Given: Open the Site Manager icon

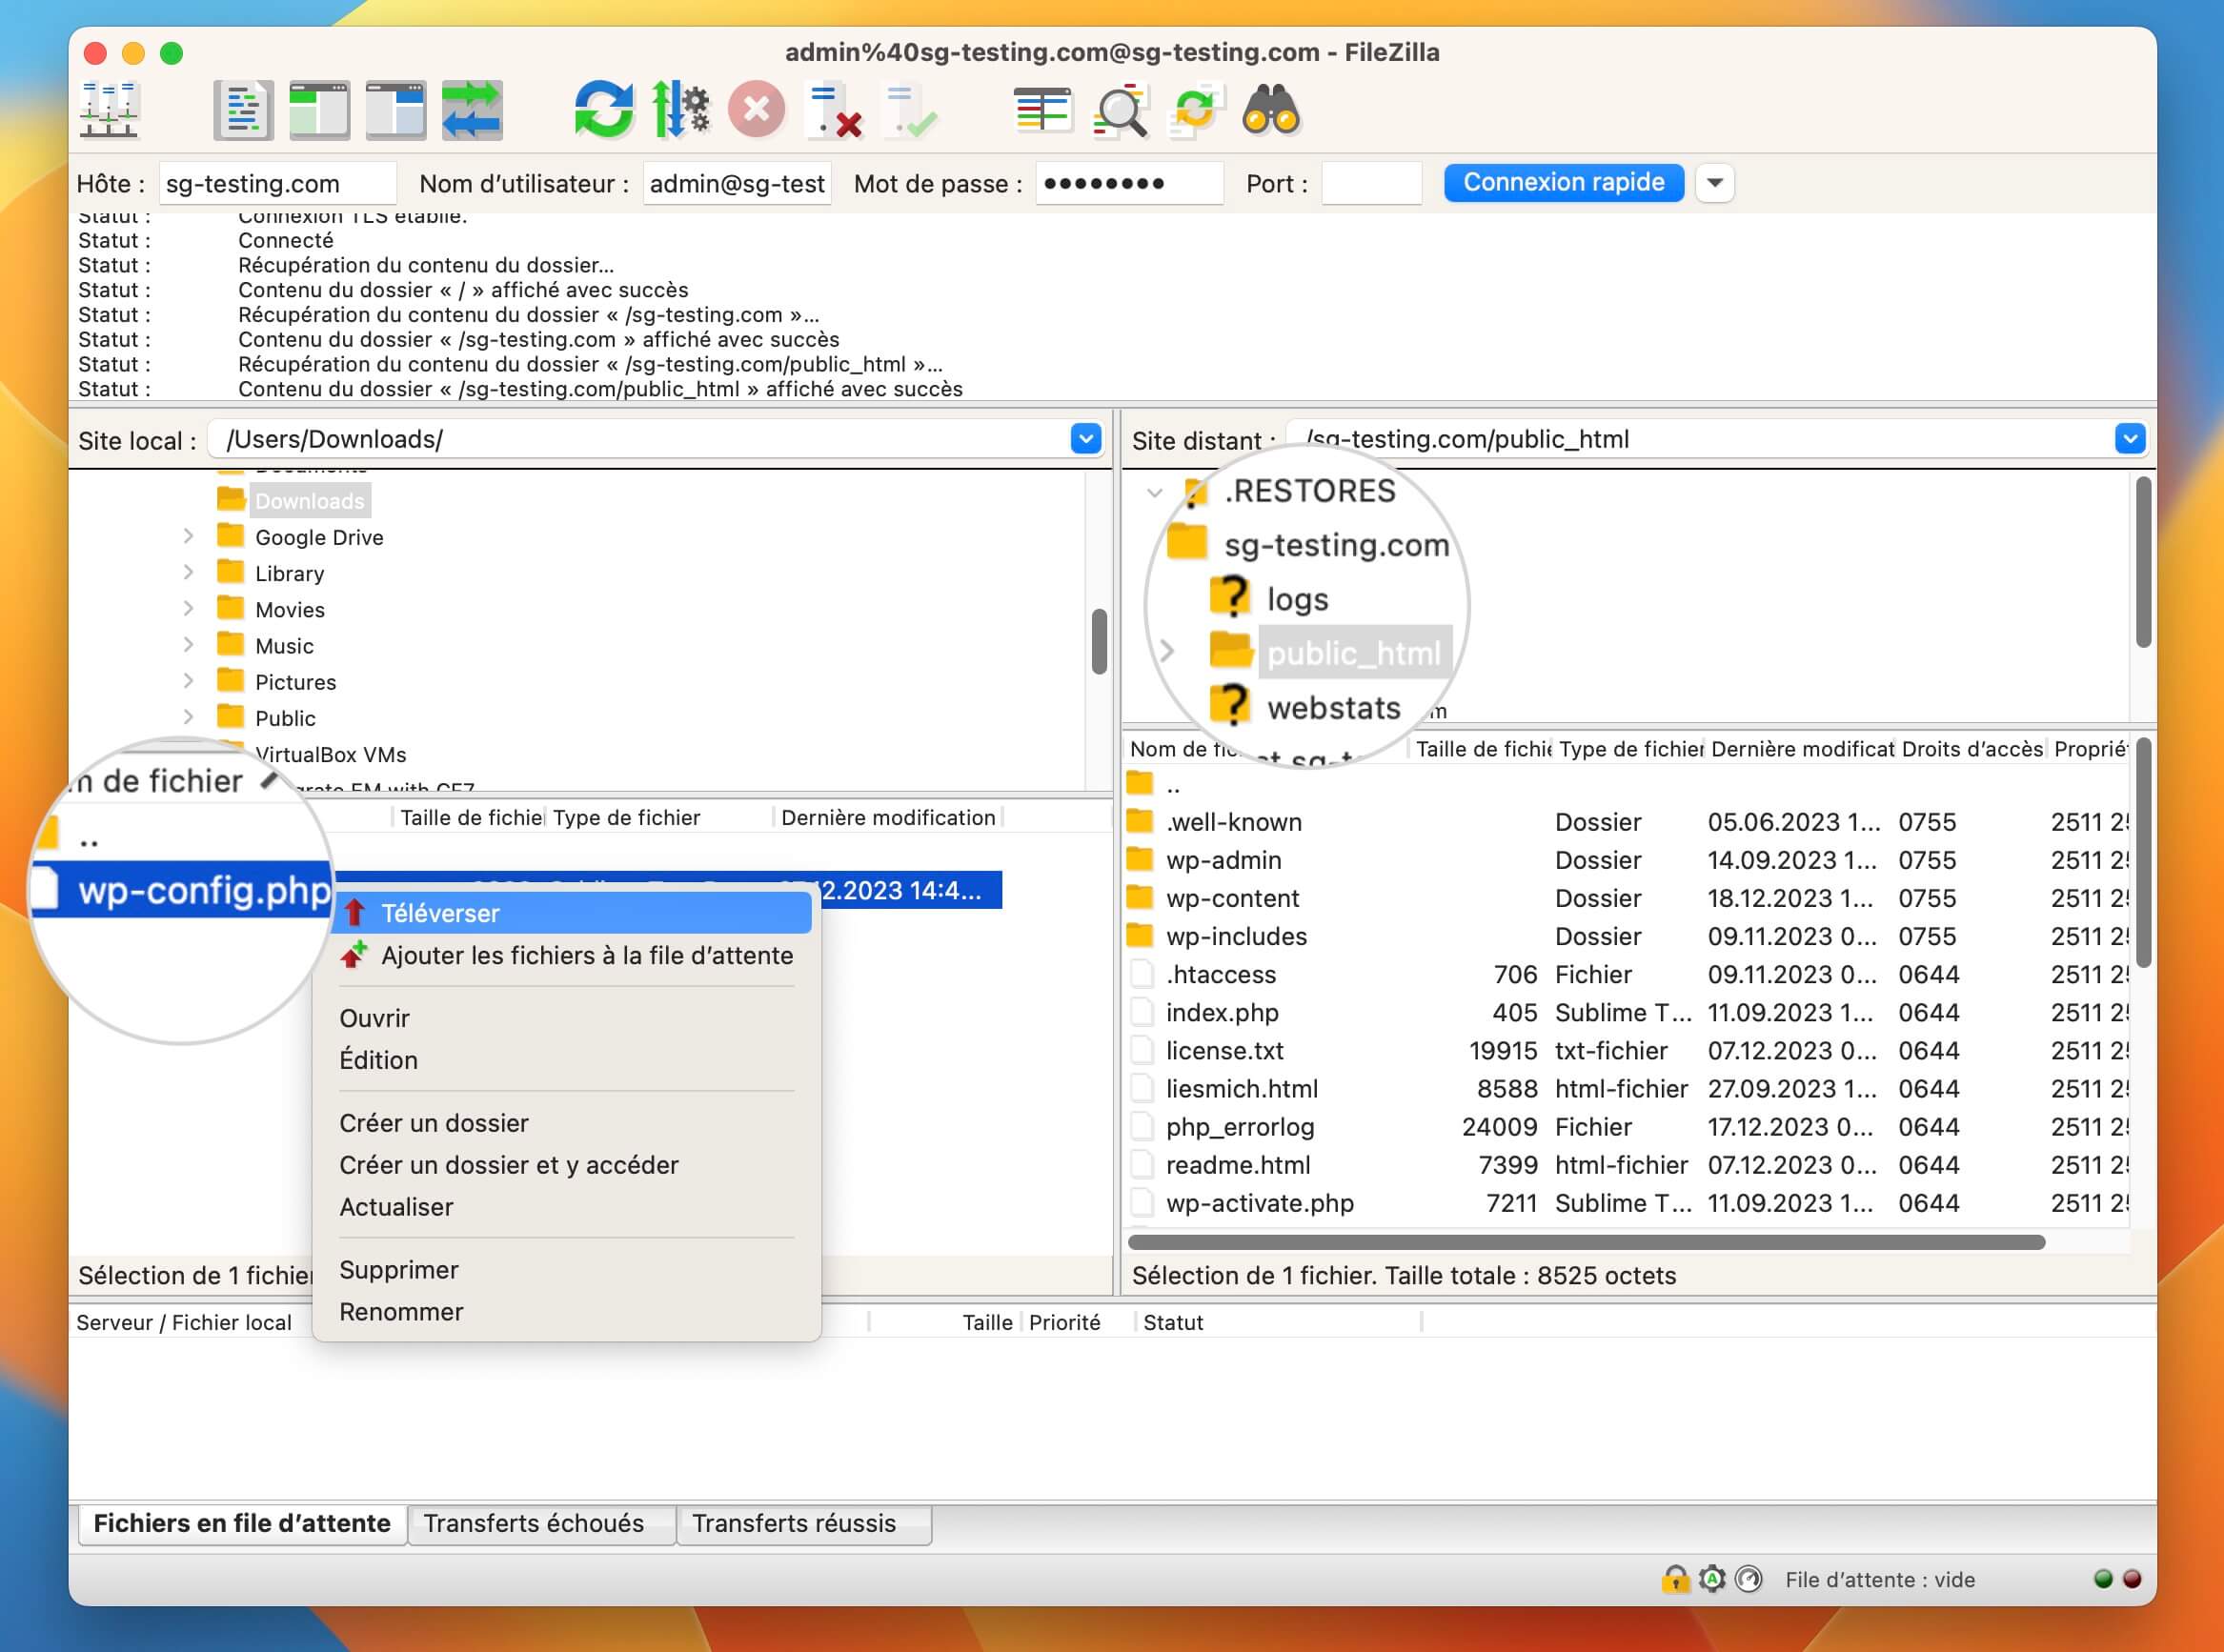Looking at the screenshot, I should tap(109, 110).
